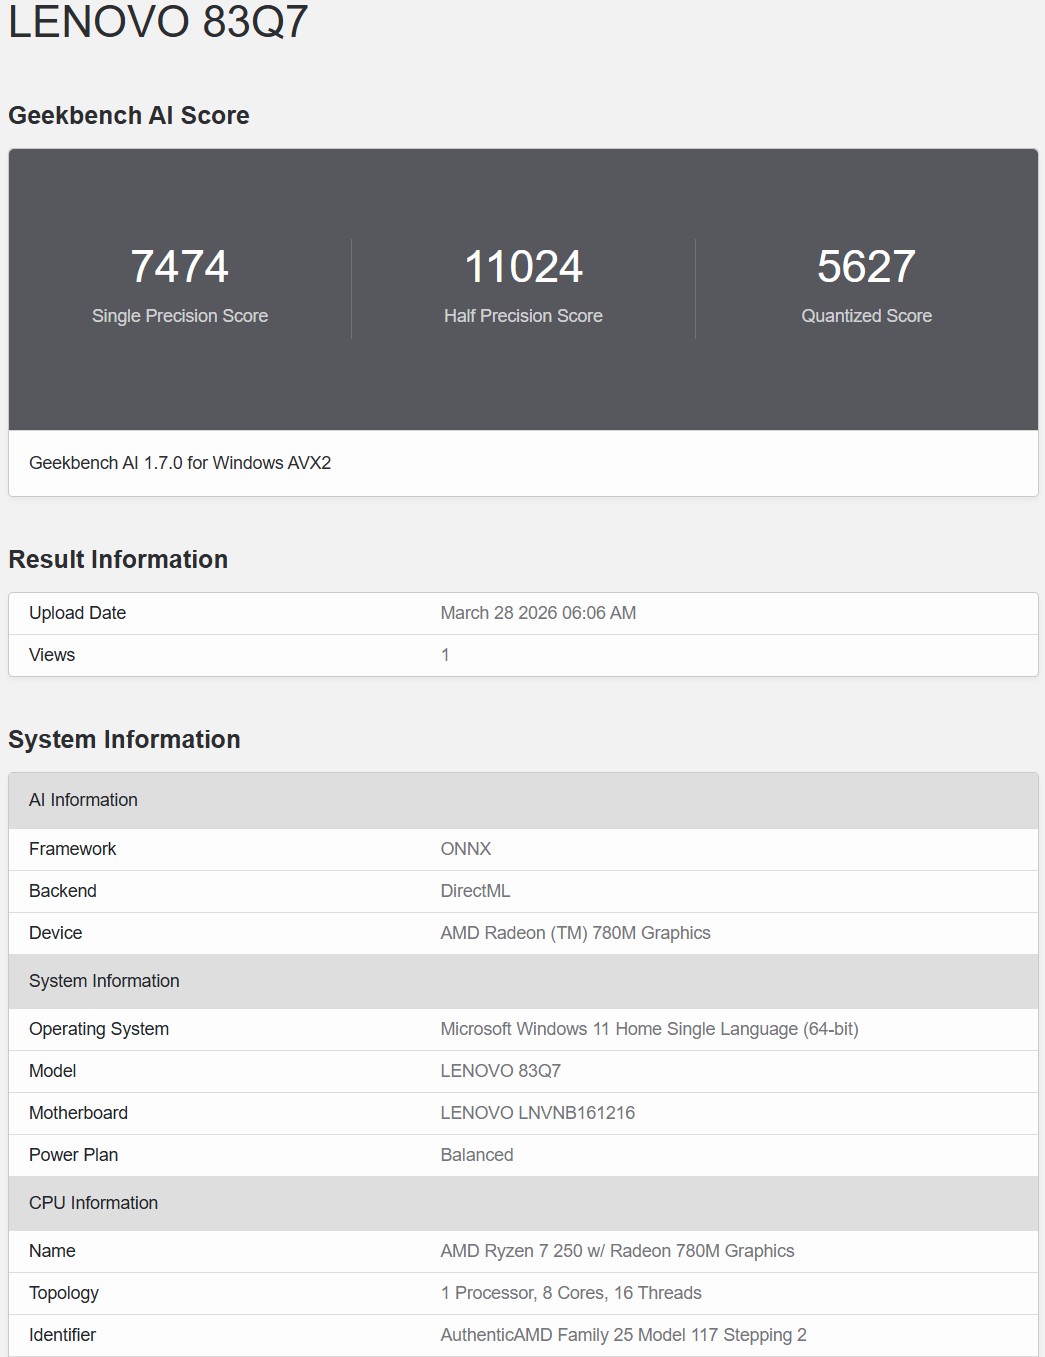Click the Microsoft Windows 11 operating system entry
This screenshot has width=1045, height=1357.
click(650, 1028)
